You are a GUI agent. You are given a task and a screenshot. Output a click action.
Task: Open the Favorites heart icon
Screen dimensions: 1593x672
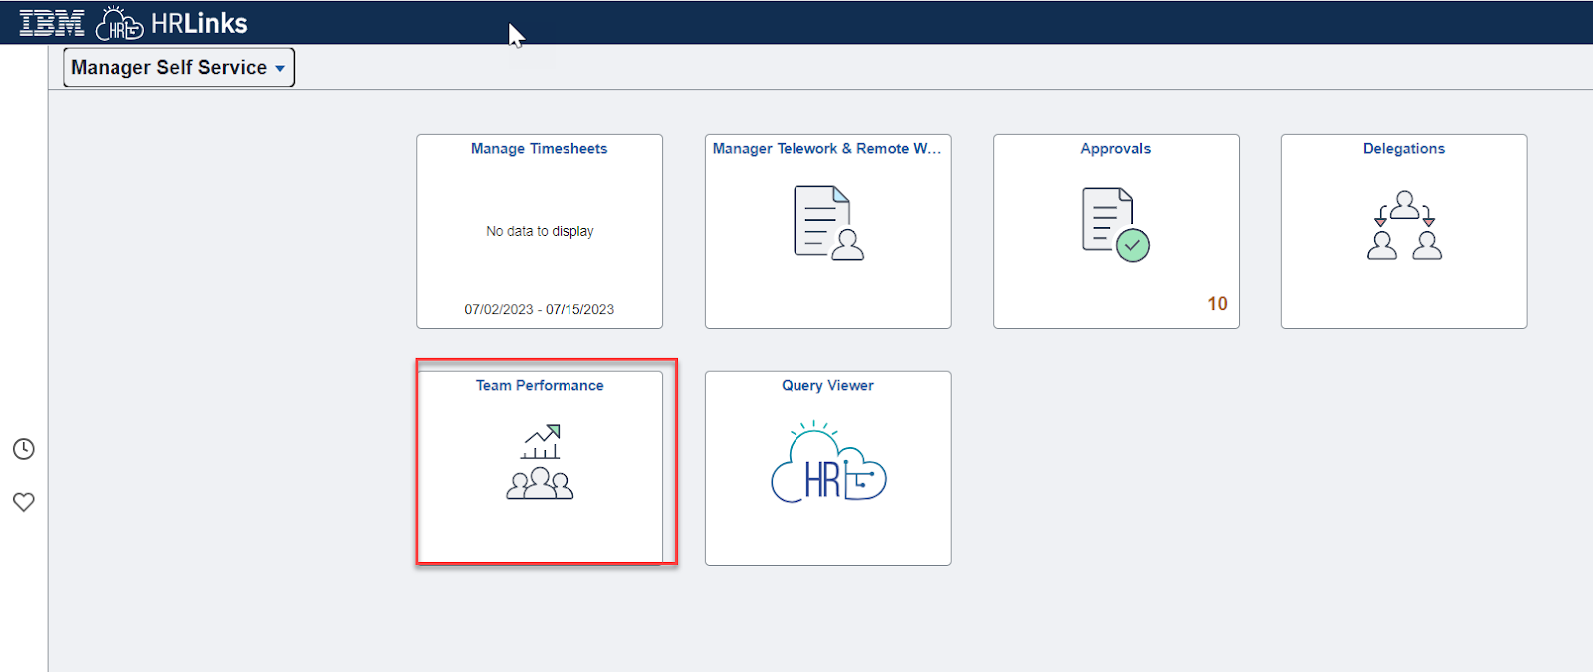click(24, 502)
